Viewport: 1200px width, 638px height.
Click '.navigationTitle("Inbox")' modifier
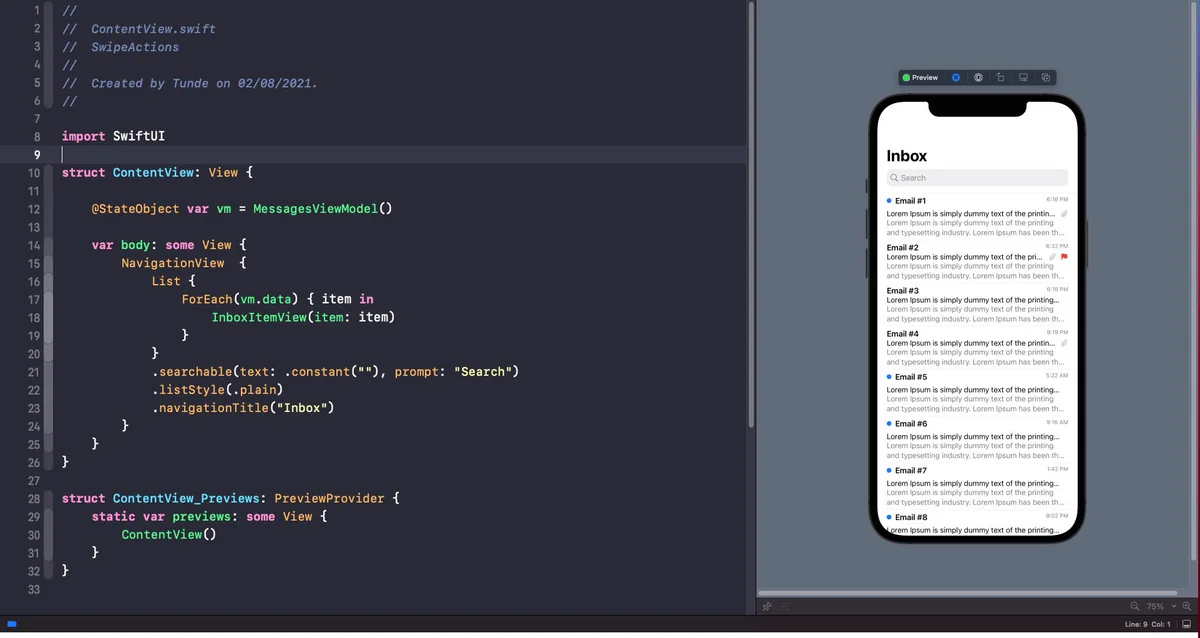241,408
